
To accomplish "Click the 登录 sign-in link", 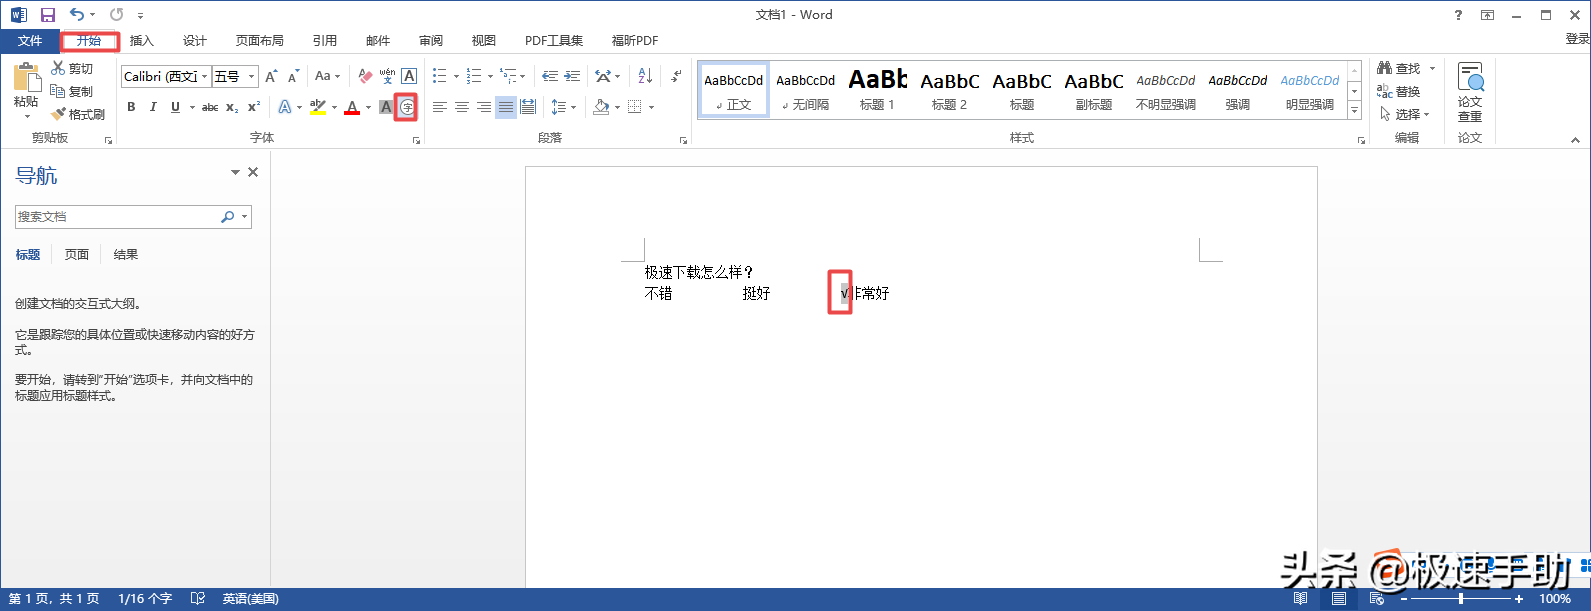I will [x=1577, y=38].
